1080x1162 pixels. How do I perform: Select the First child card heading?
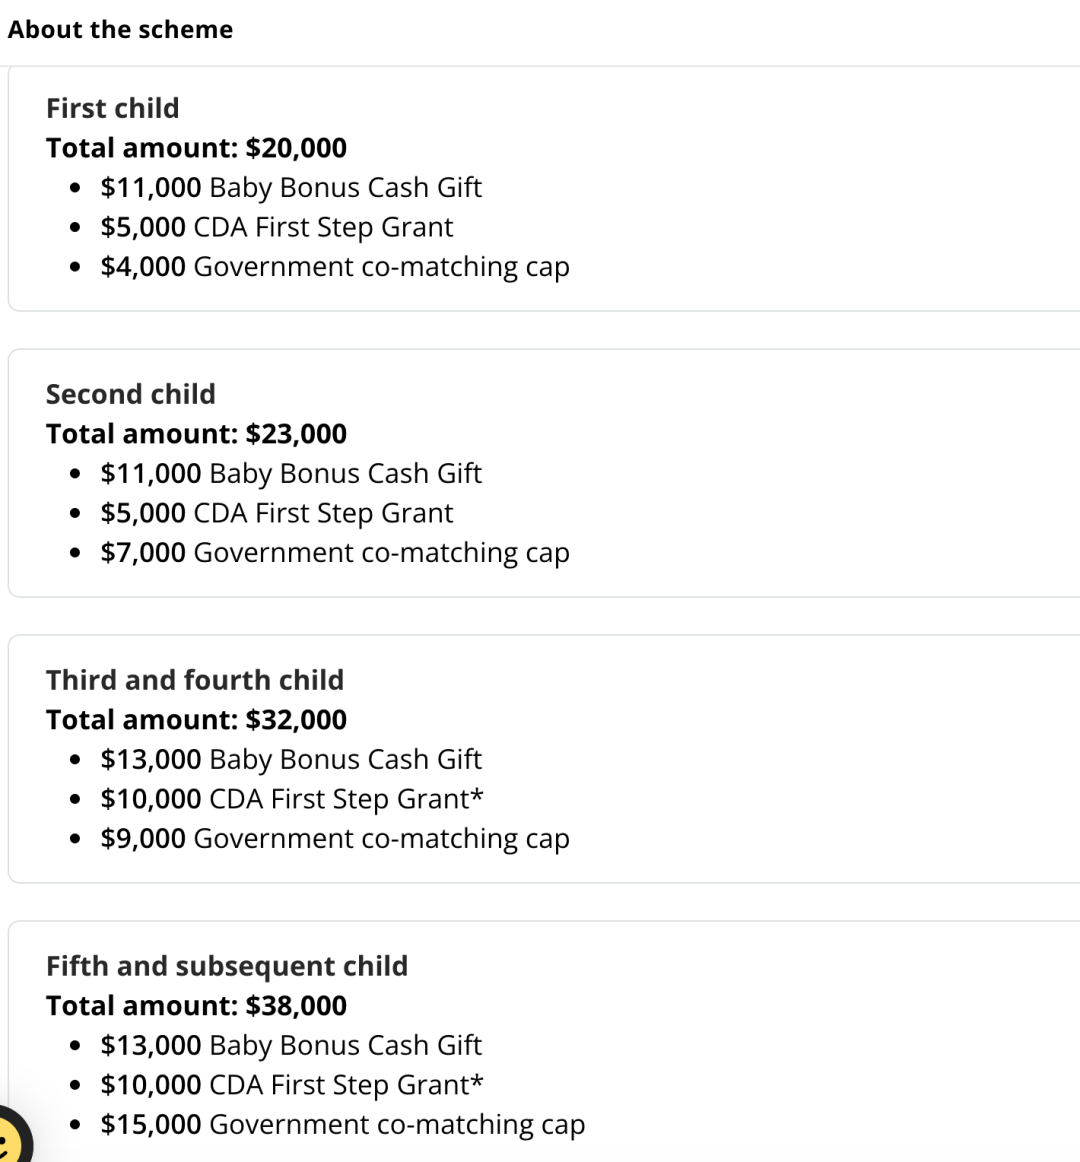pyautogui.click(x=113, y=108)
